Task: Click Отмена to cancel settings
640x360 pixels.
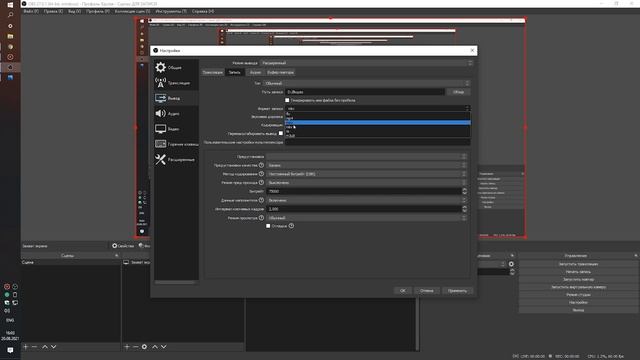Action: [427, 291]
